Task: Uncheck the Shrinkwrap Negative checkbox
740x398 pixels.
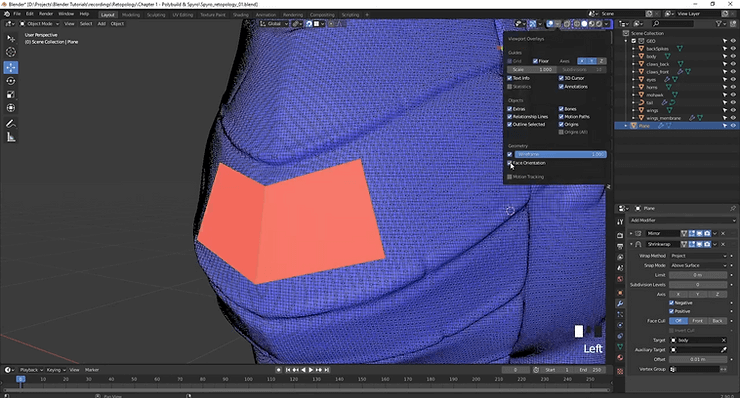Action: (672, 303)
